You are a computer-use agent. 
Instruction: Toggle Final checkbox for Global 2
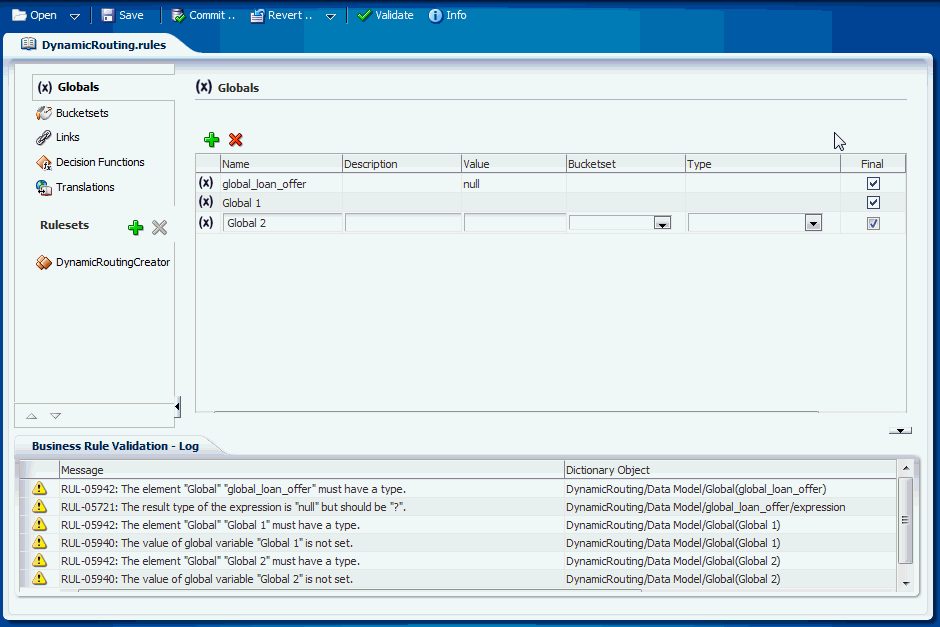coord(873,224)
